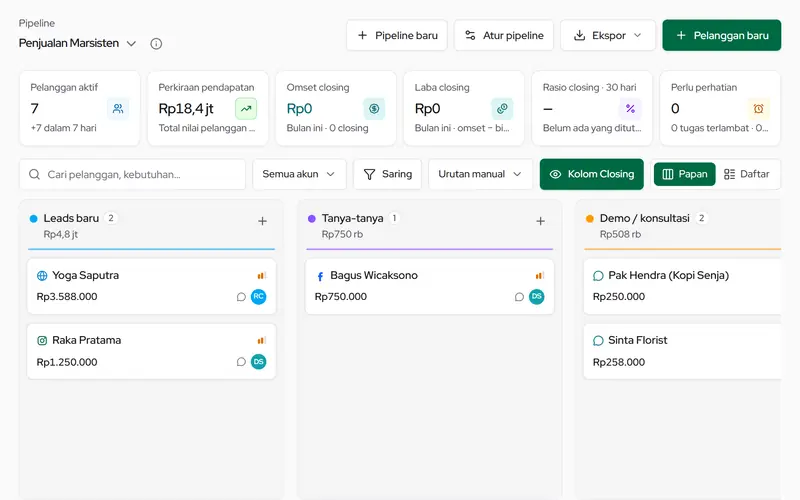800x500 pixels.
Task: Open the Penjualan Marsisten pipeline dropdown
Action: point(78,43)
